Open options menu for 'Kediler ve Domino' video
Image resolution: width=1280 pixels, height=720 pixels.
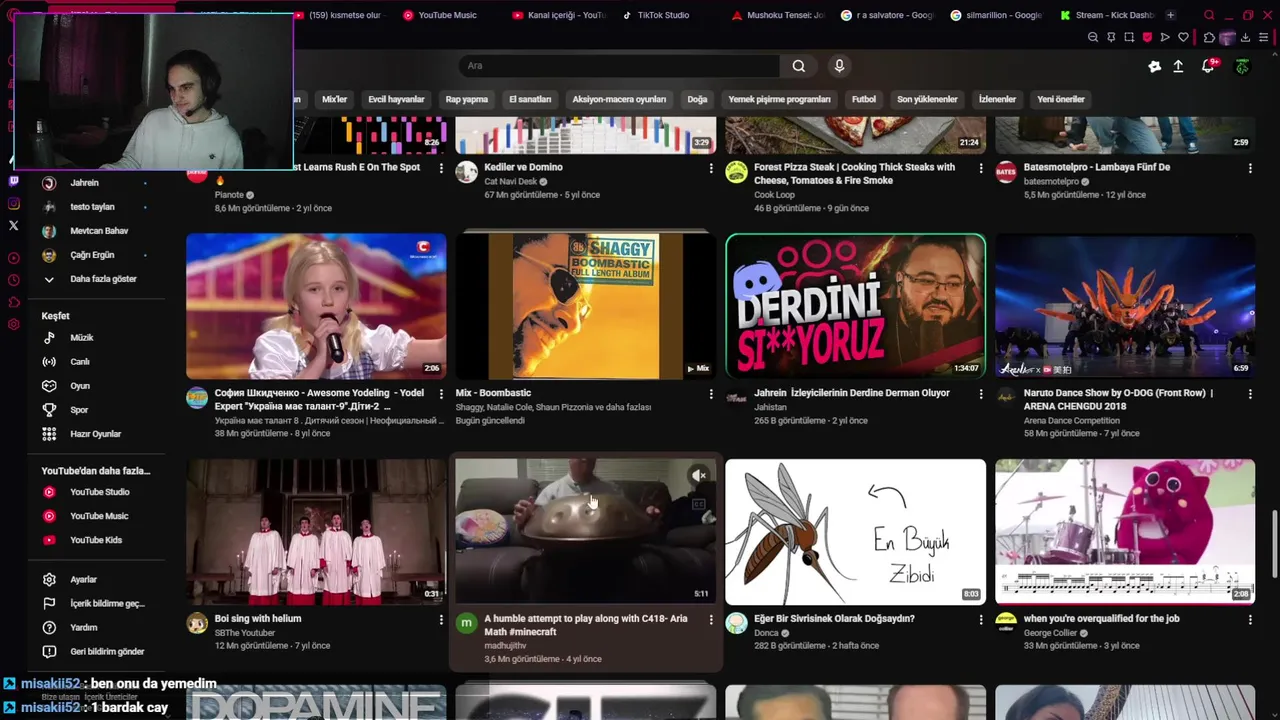[x=711, y=168]
